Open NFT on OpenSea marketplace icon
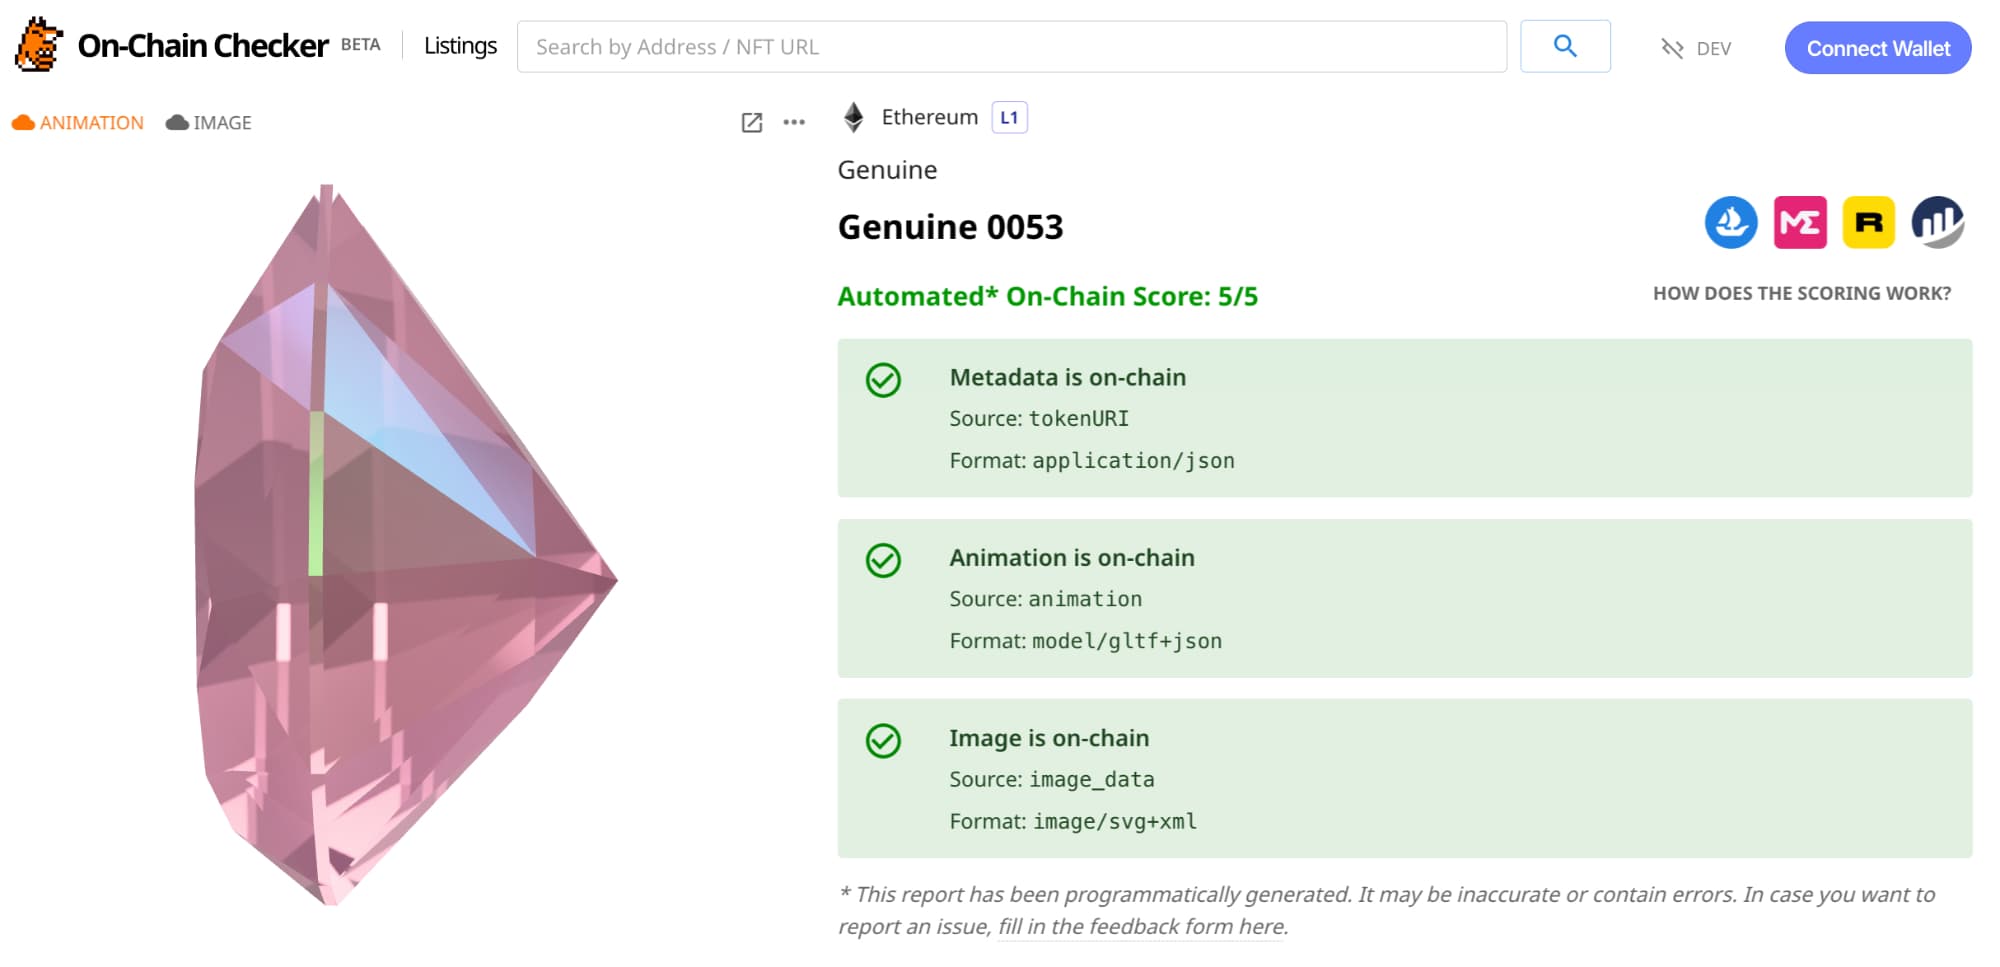2000x967 pixels. (x=1730, y=222)
